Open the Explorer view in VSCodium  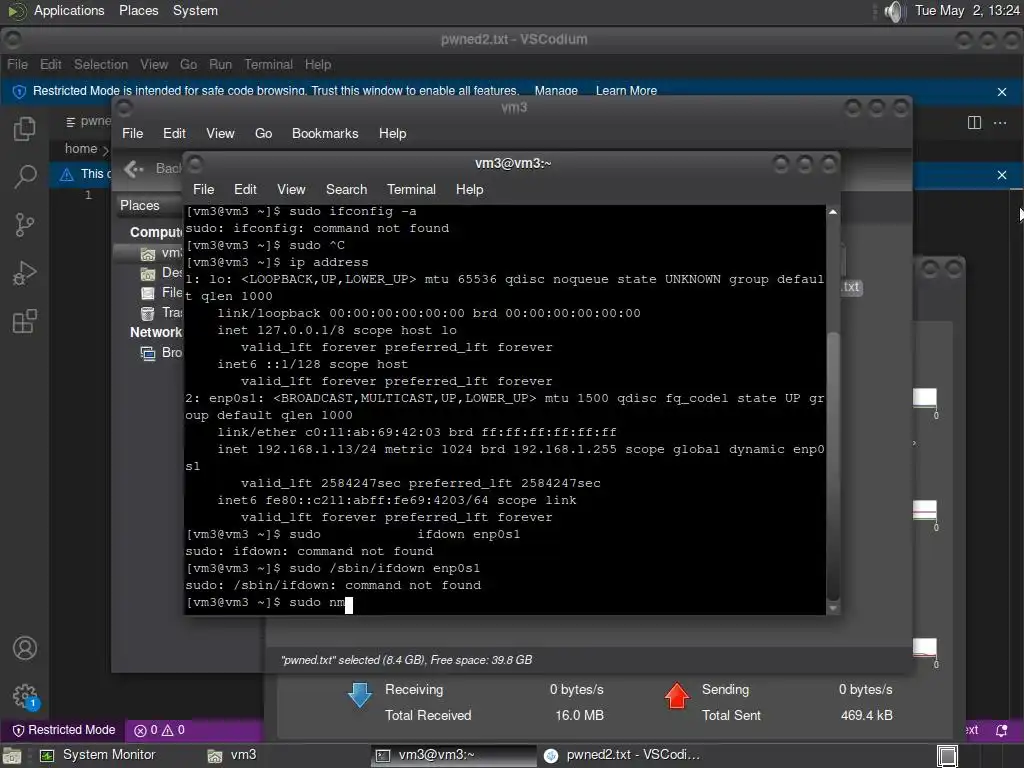pos(25,129)
